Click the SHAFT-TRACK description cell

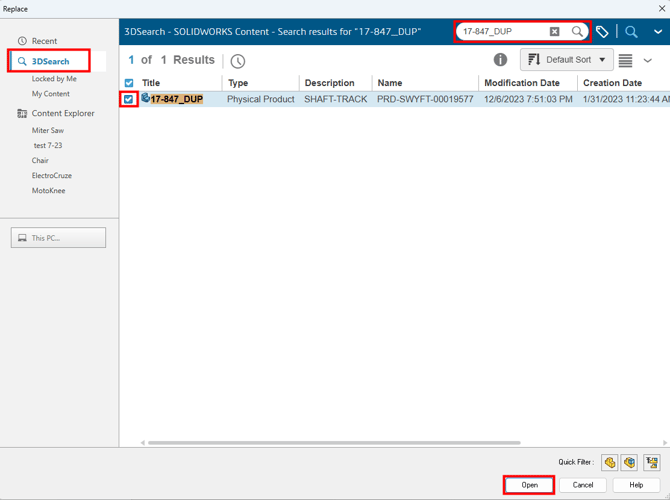(335, 99)
